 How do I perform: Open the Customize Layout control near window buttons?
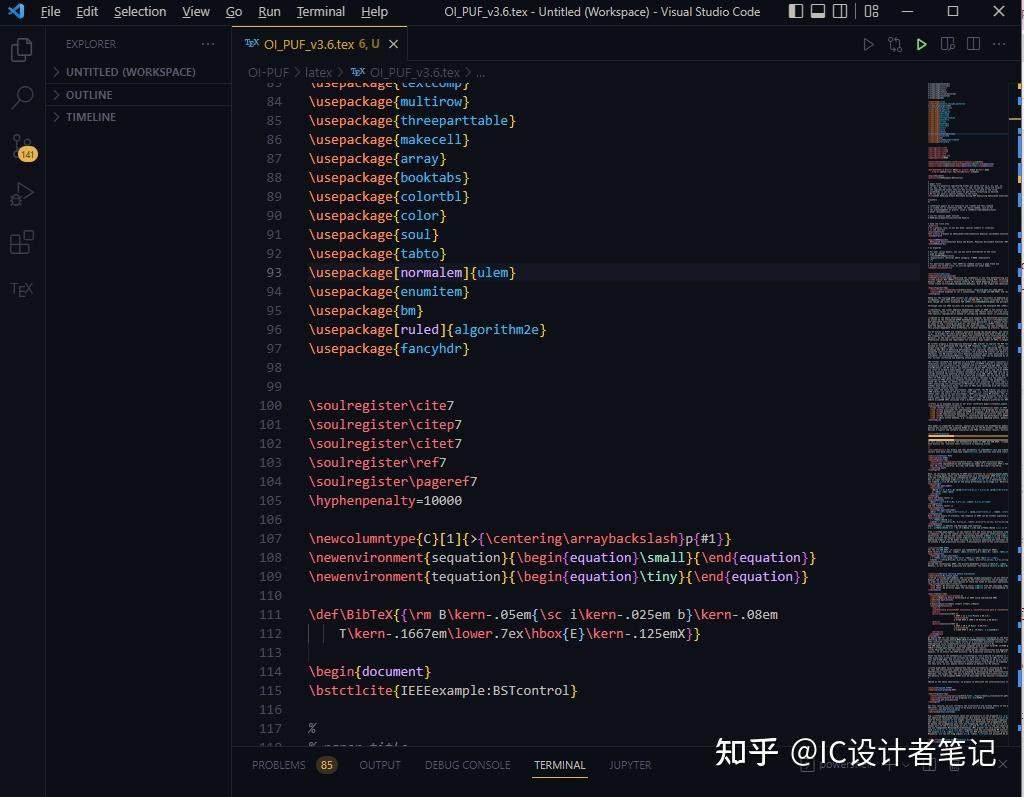point(871,11)
